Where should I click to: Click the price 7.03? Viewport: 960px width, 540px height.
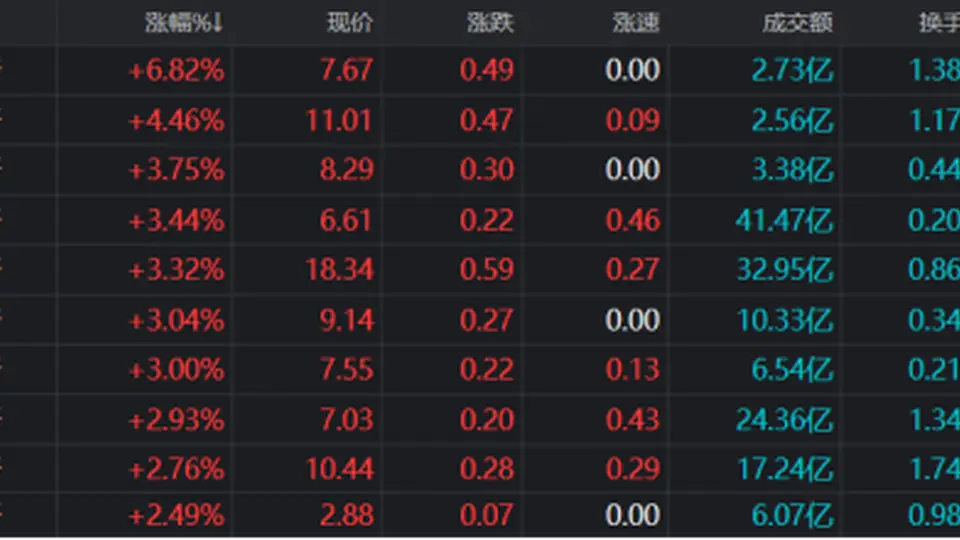(x=347, y=419)
